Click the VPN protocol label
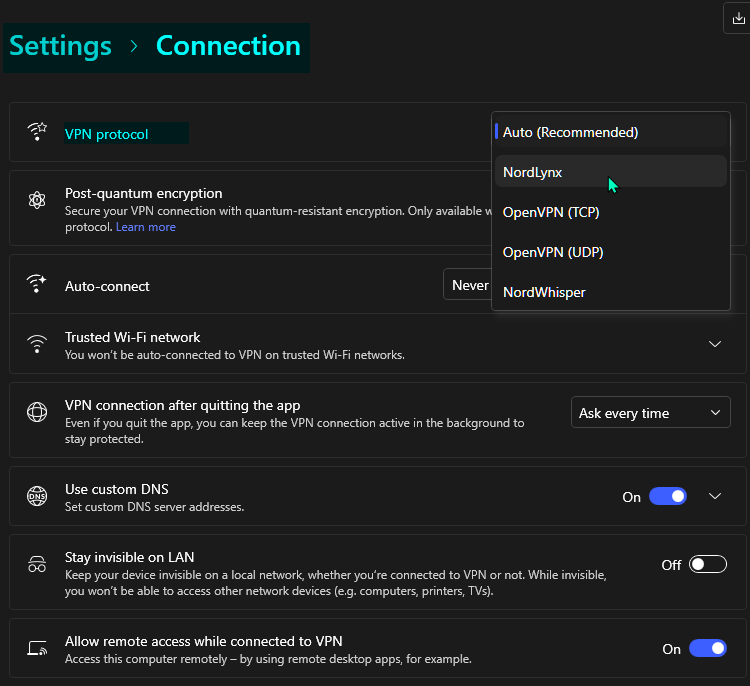Image resolution: width=750 pixels, height=686 pixels. (106, 134)
